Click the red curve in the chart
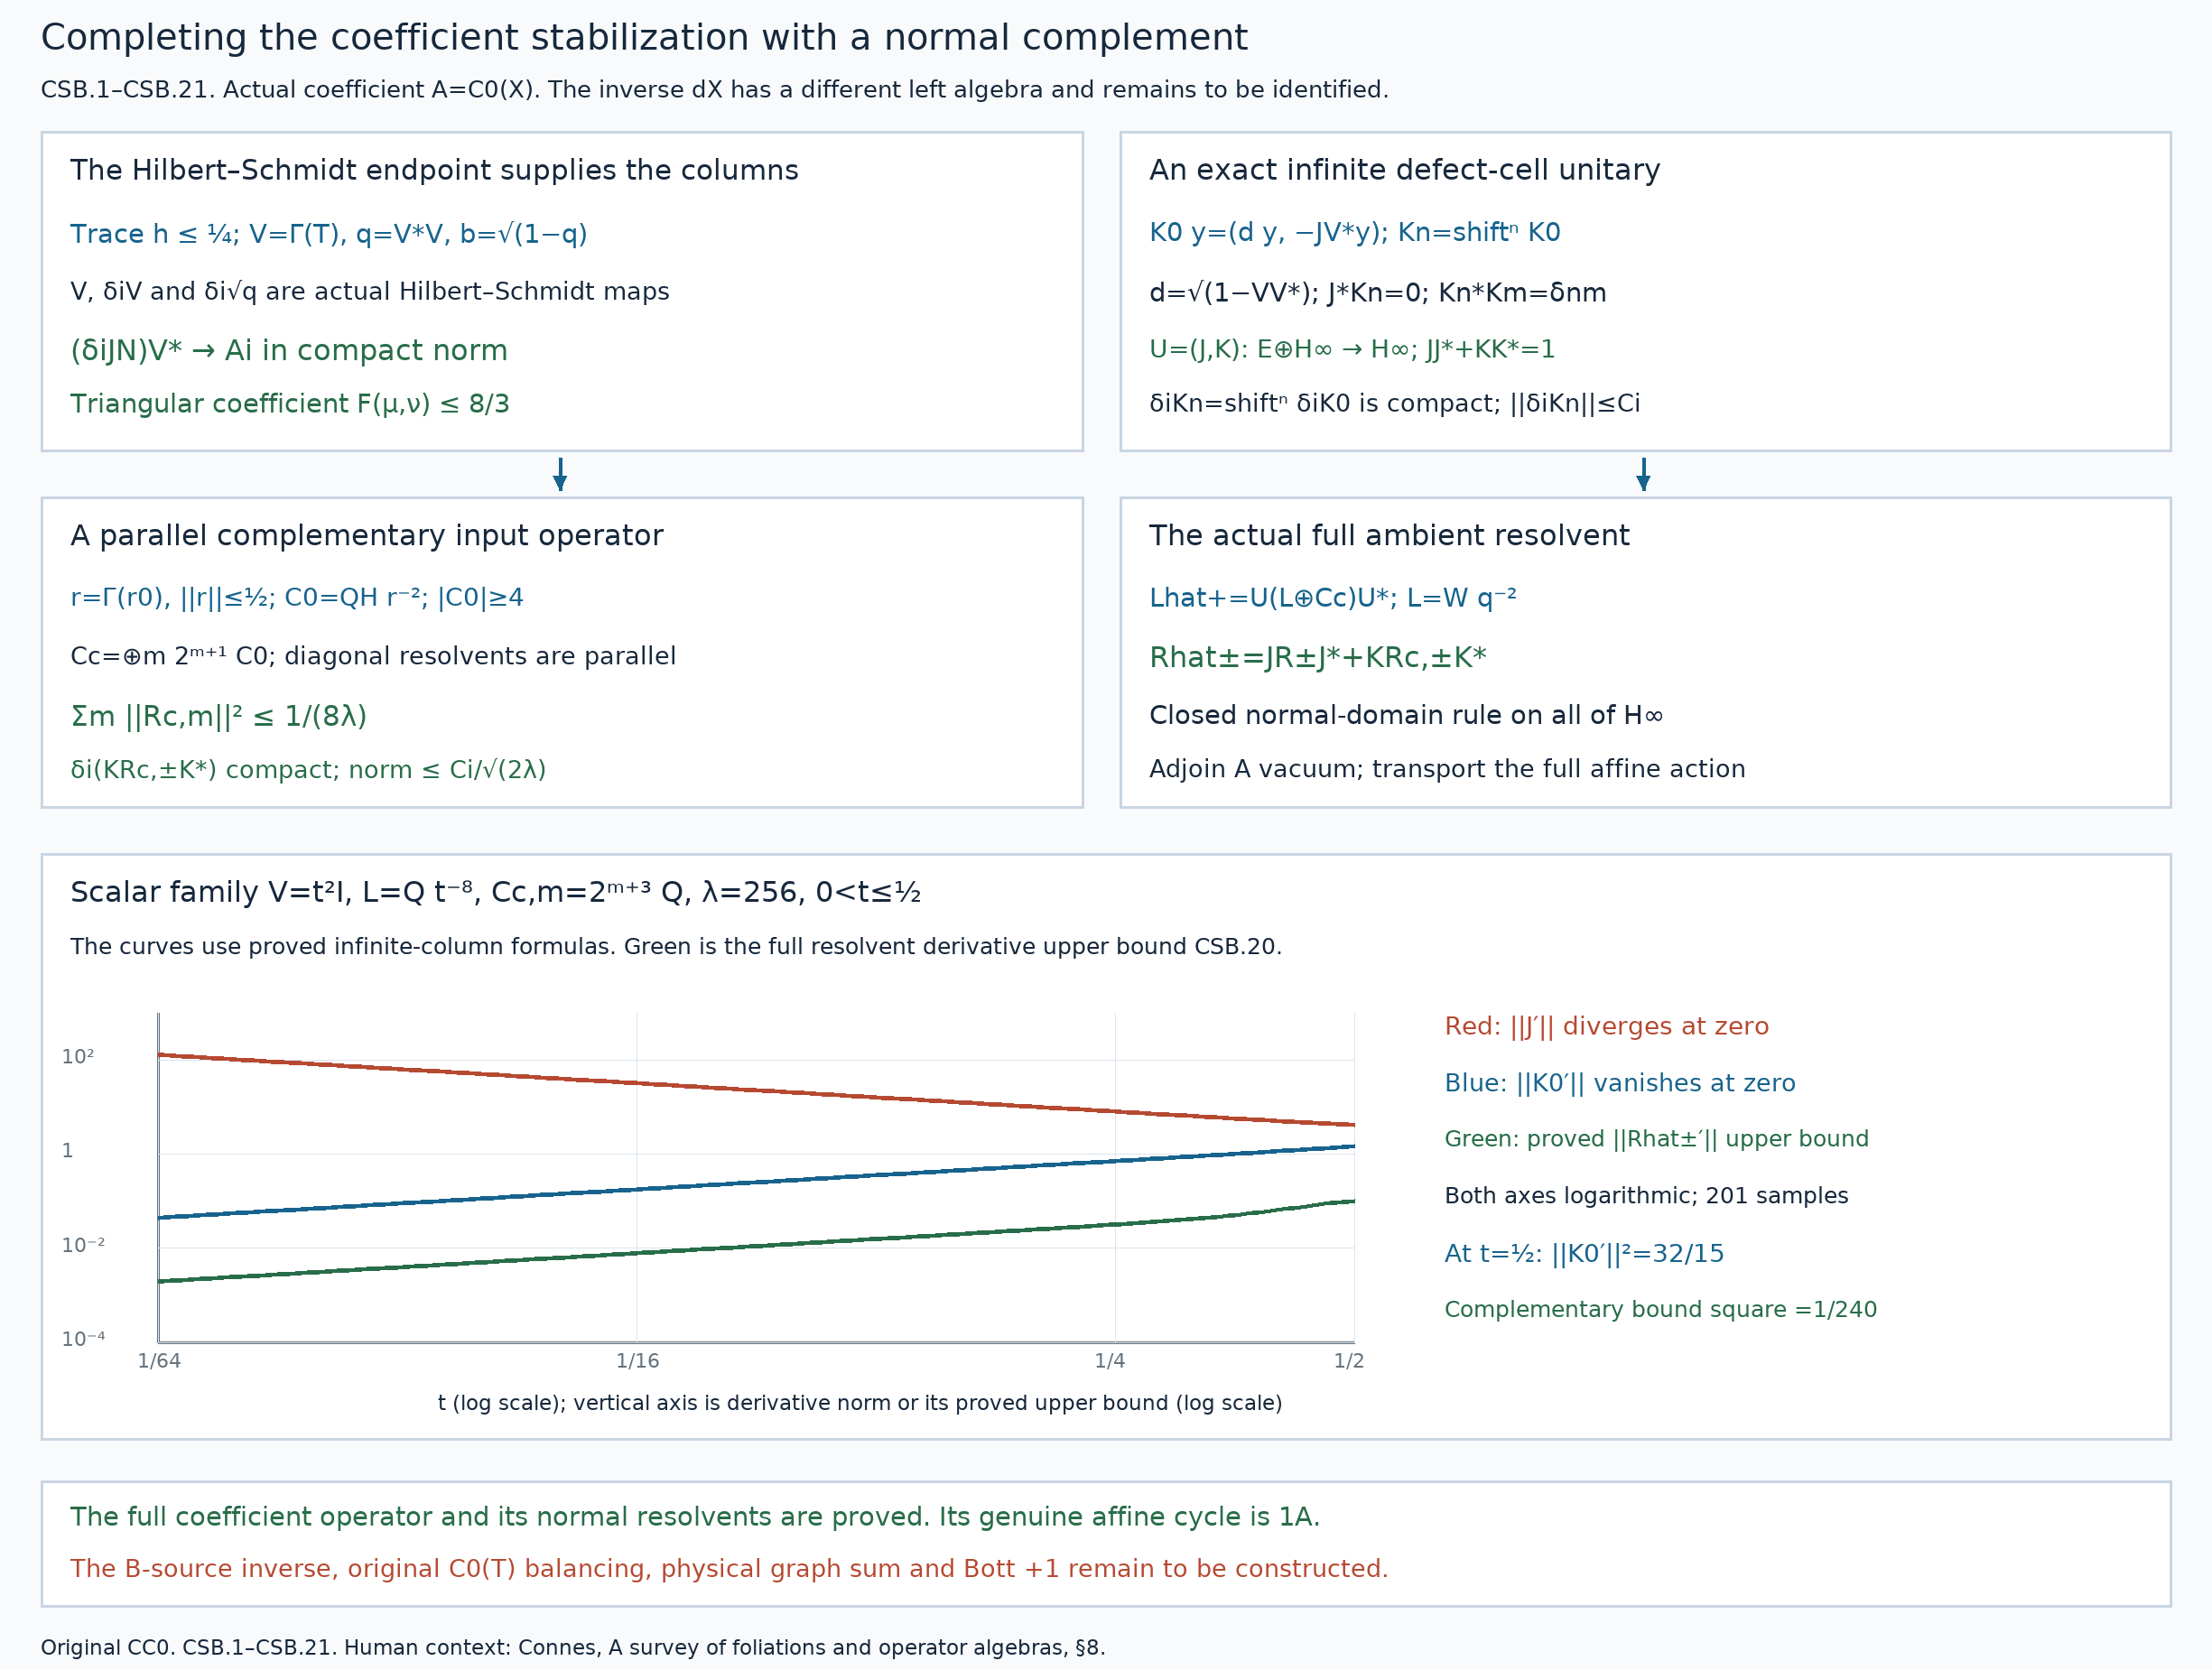The height and width of the screenshot is (1670, 2212). click(x=755, y=1090)
